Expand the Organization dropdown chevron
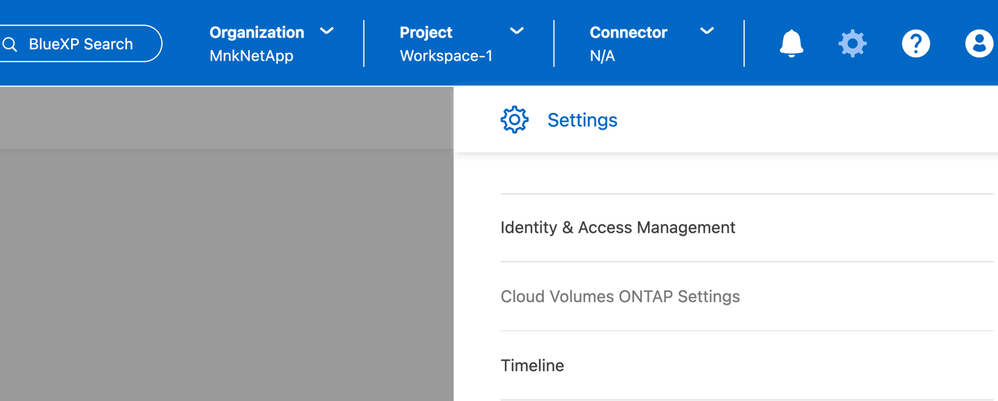998x401 pixels. point(327,31)
